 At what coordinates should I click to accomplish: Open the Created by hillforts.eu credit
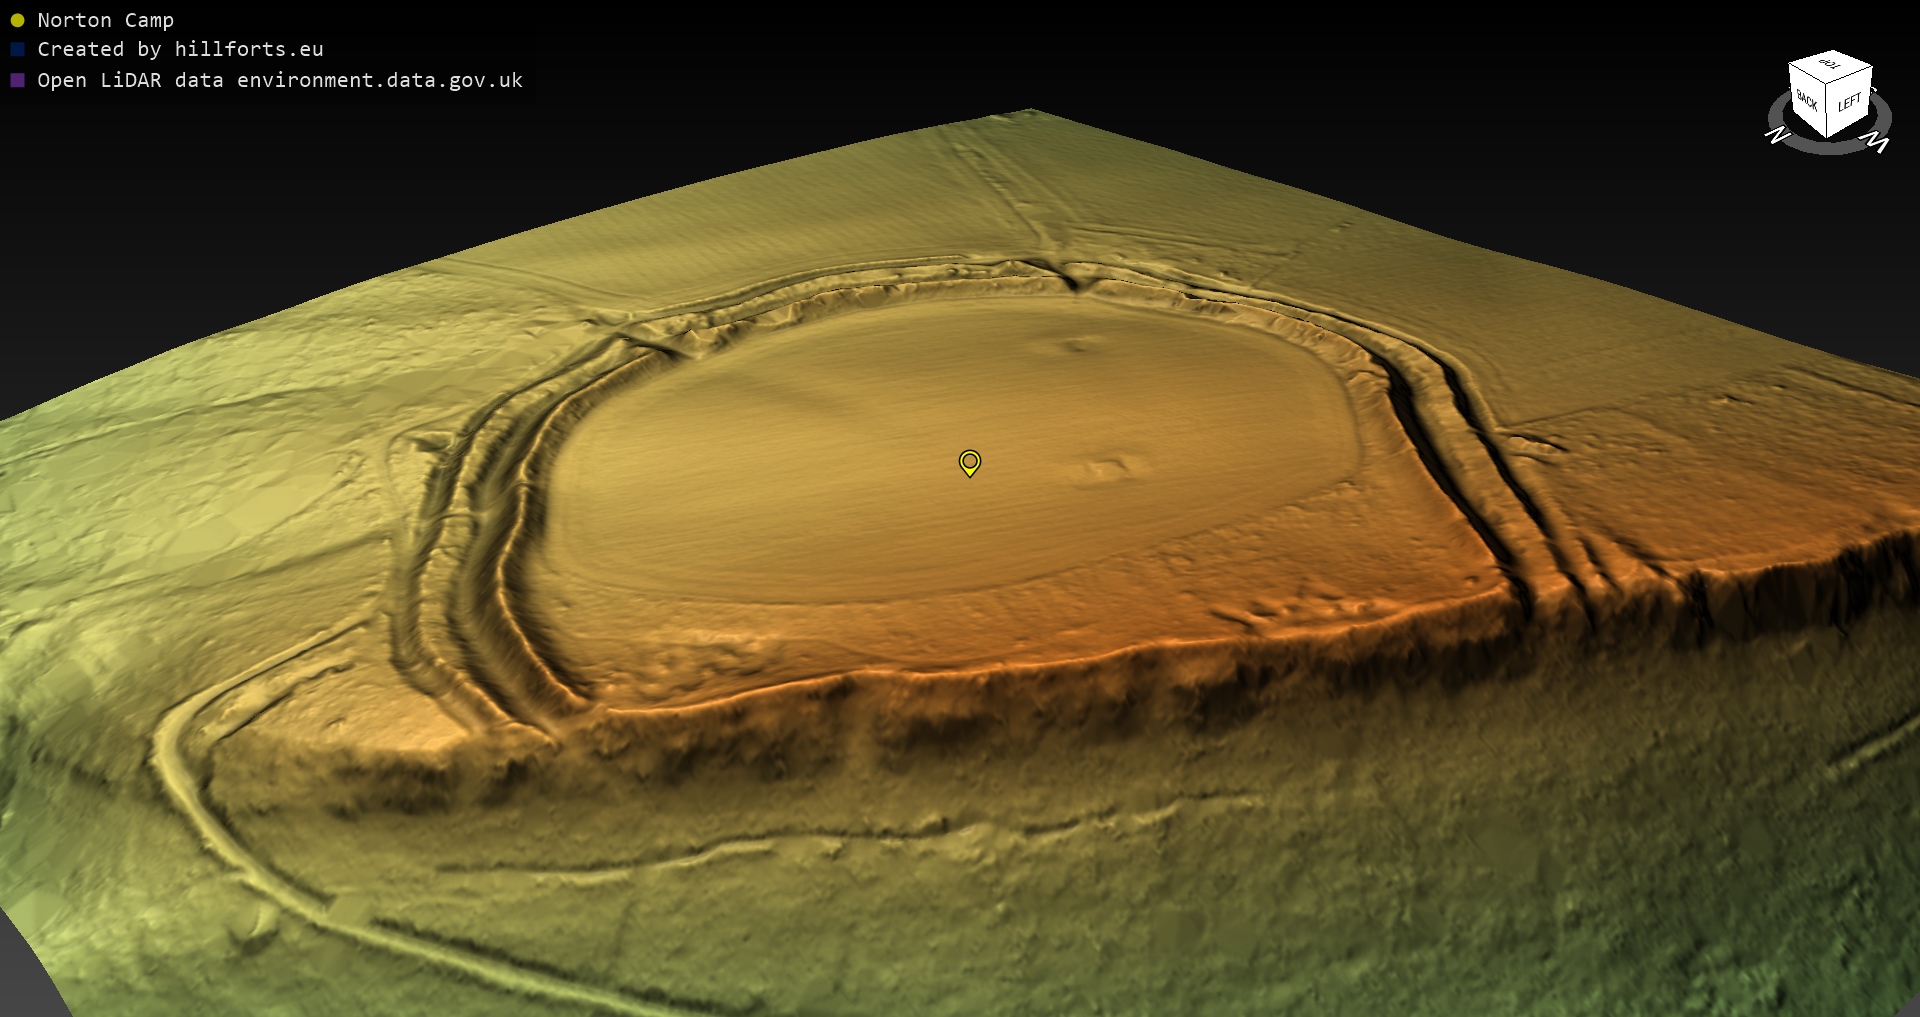tap(180, 50)
